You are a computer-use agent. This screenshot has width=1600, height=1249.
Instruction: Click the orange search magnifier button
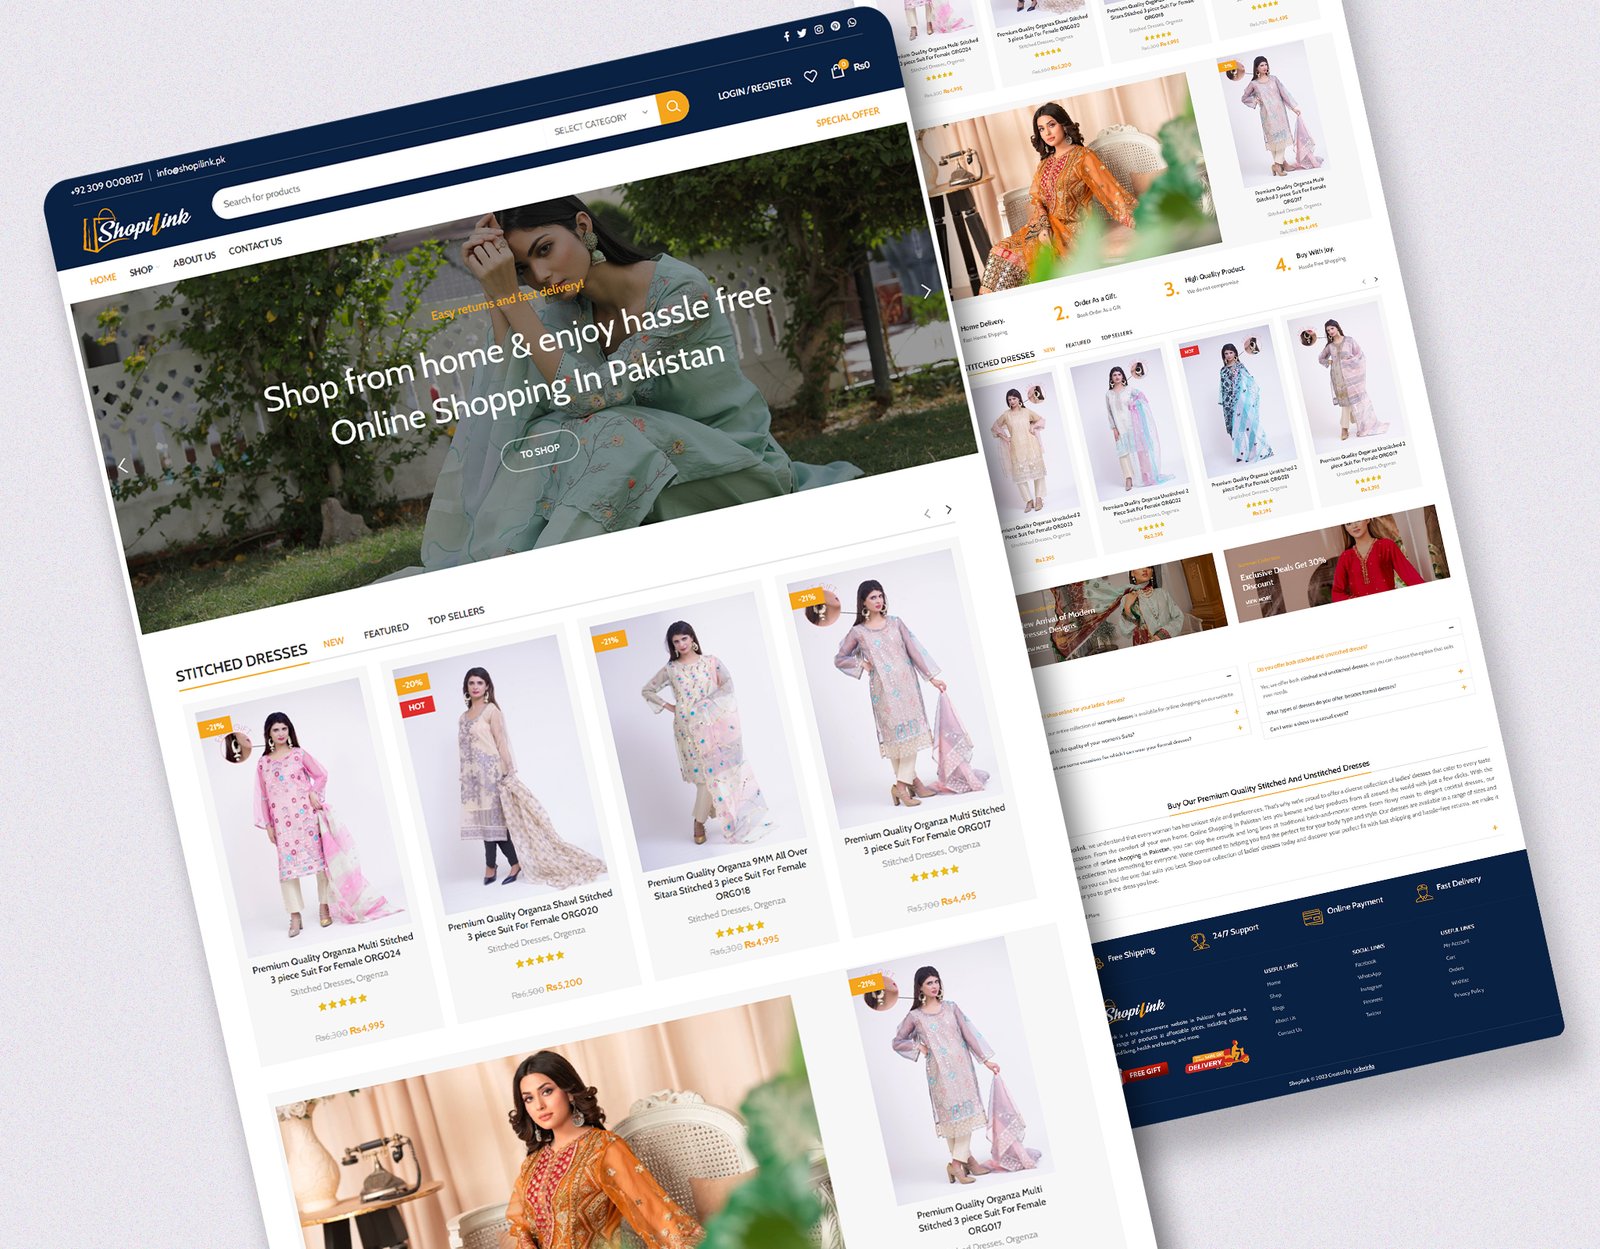coord(673,106)
